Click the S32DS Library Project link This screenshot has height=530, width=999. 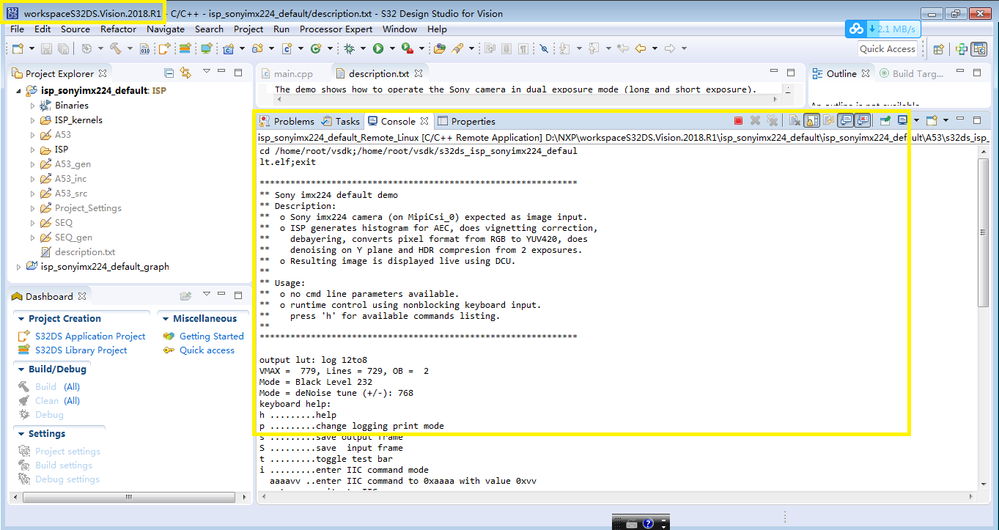click(x=81, y=350)
